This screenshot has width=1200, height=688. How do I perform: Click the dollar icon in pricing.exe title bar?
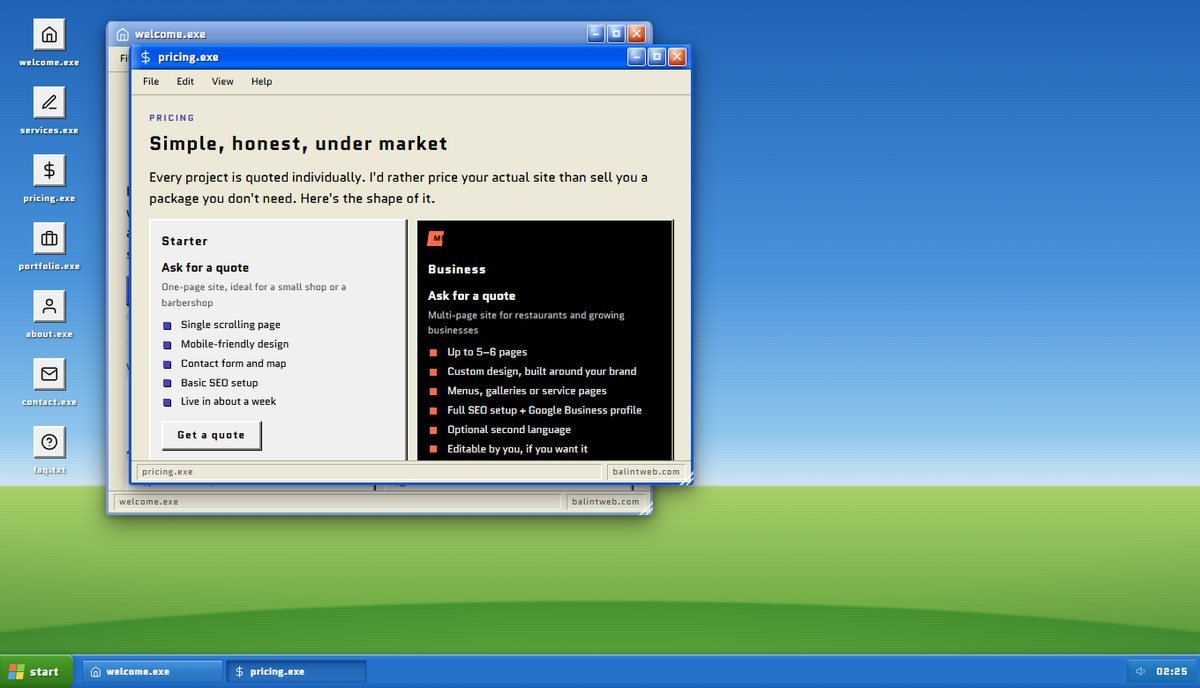click(145, 57)
